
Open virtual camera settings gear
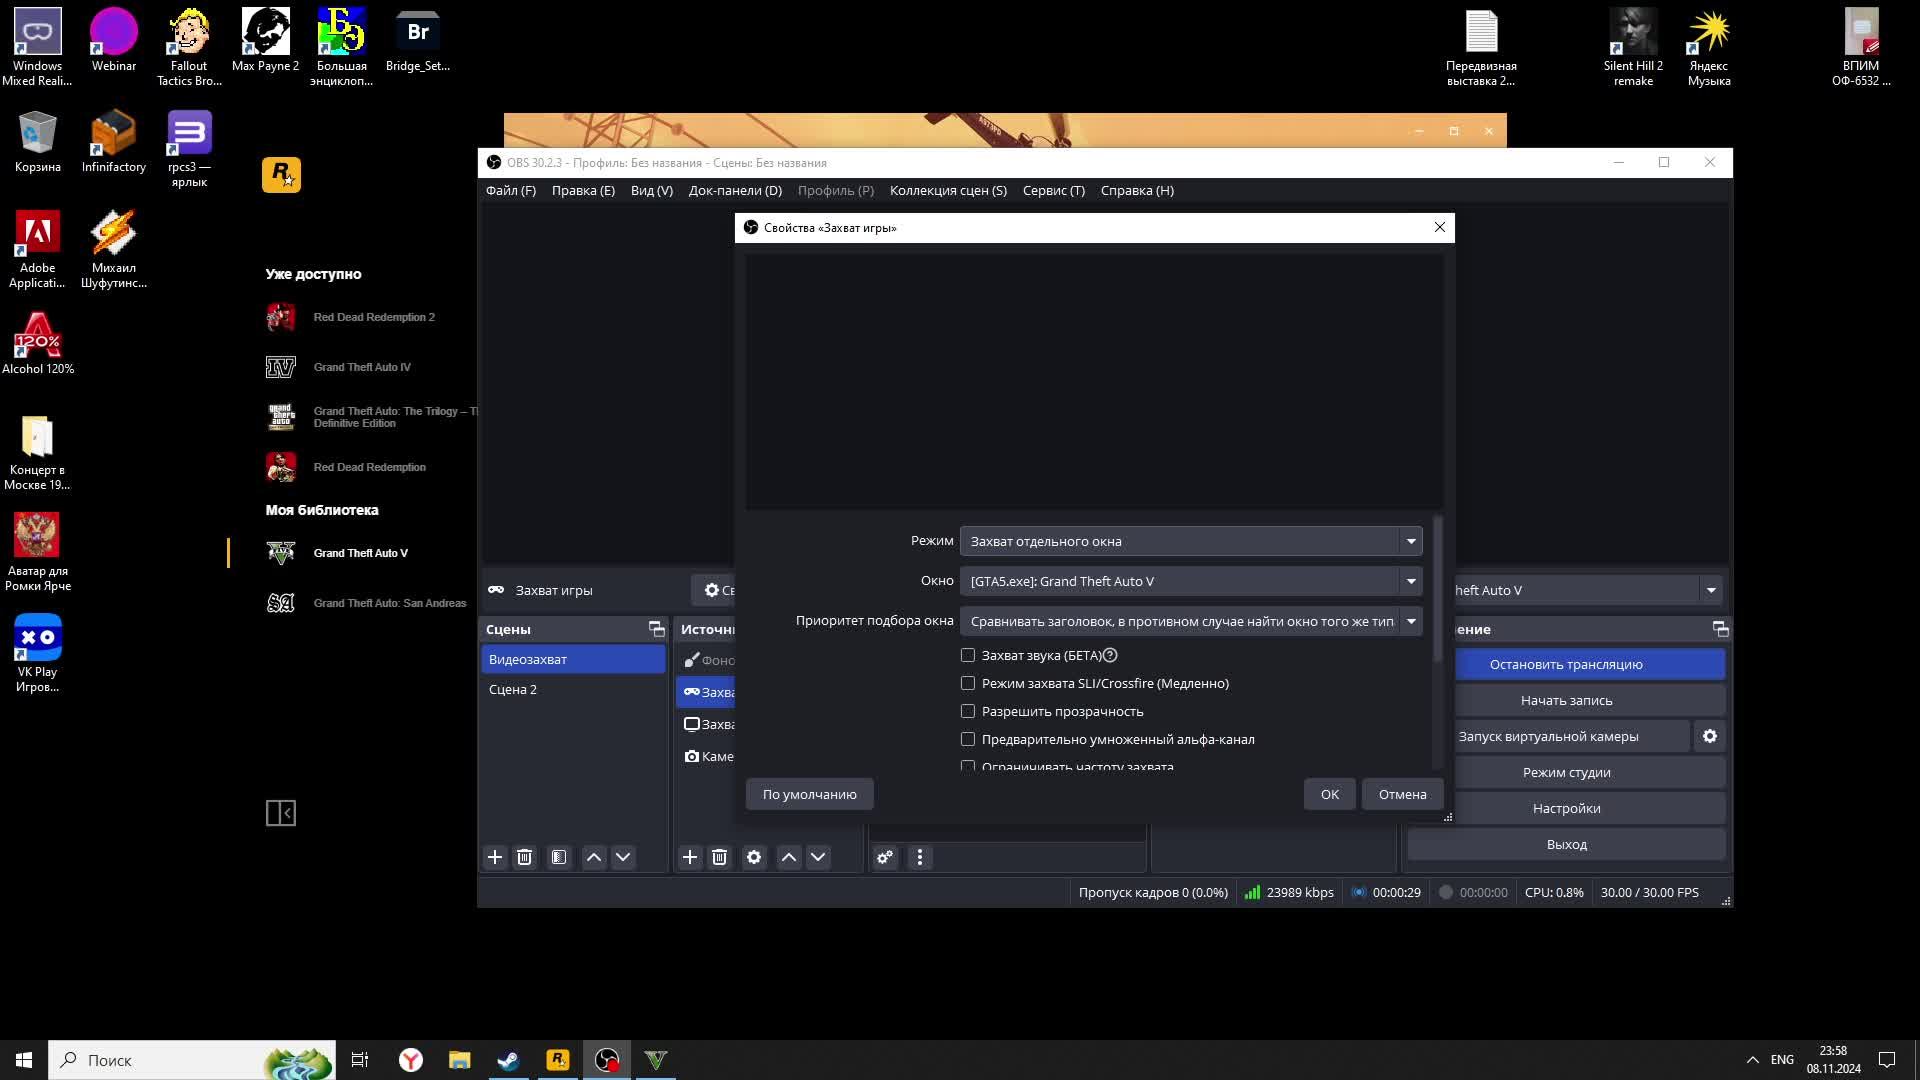[1710, 736]
